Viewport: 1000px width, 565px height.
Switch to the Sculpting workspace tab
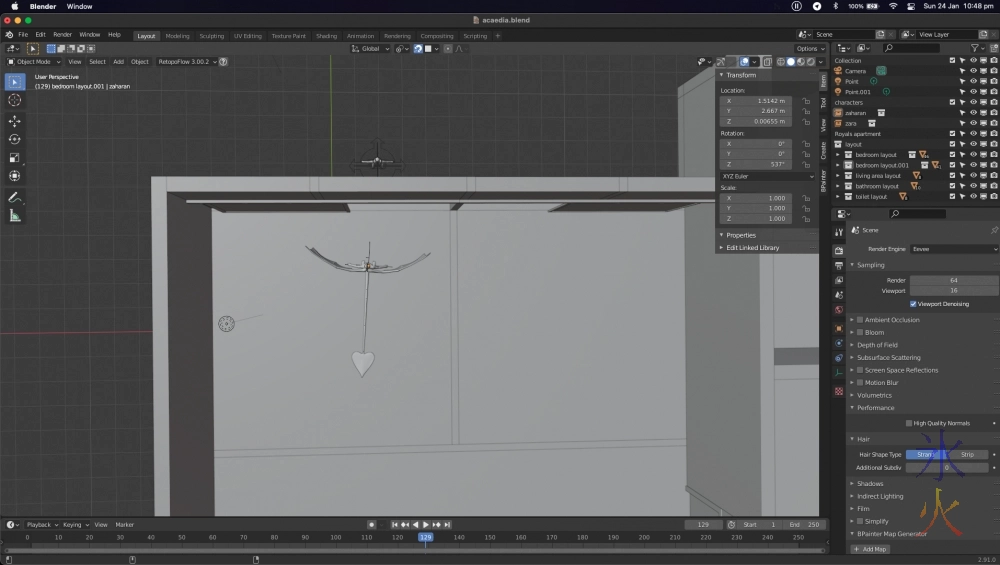tap(211, 36)
